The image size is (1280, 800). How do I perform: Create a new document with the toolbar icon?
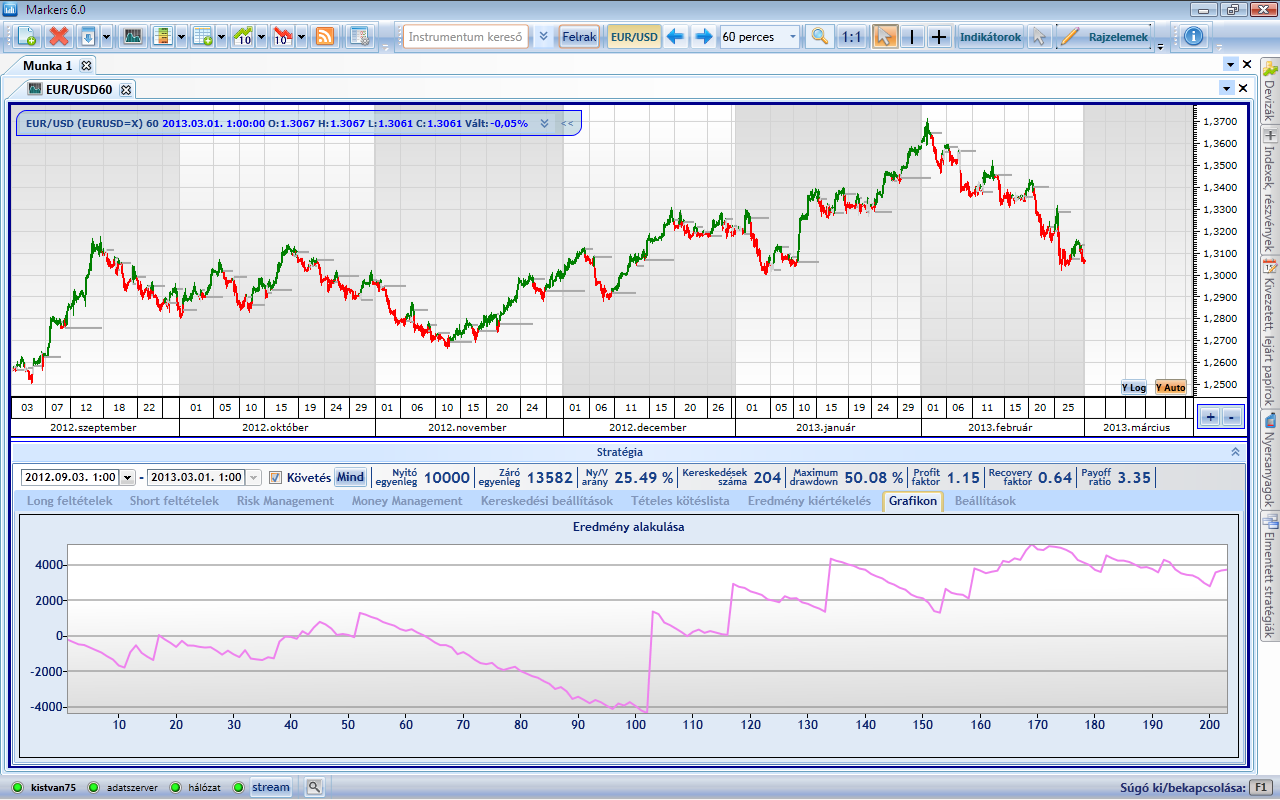point(26,37)
